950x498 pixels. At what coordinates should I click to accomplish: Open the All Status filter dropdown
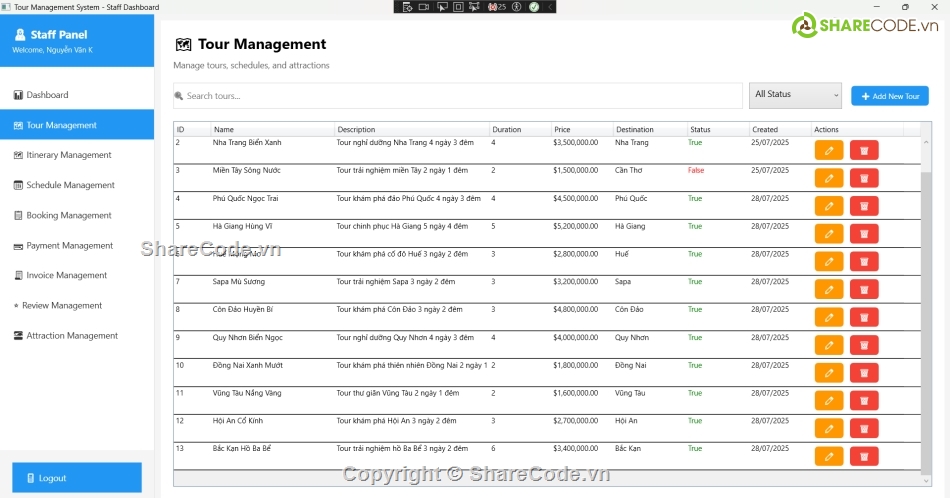click(795, 95)
